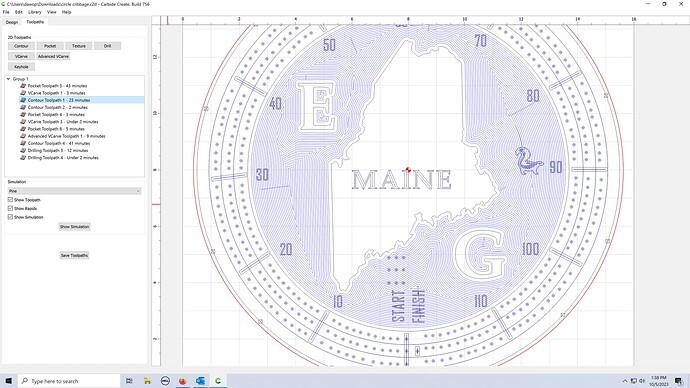Click the letter G on the canvas
Screen dimensions: 690x388
click(x=480, y=254)
